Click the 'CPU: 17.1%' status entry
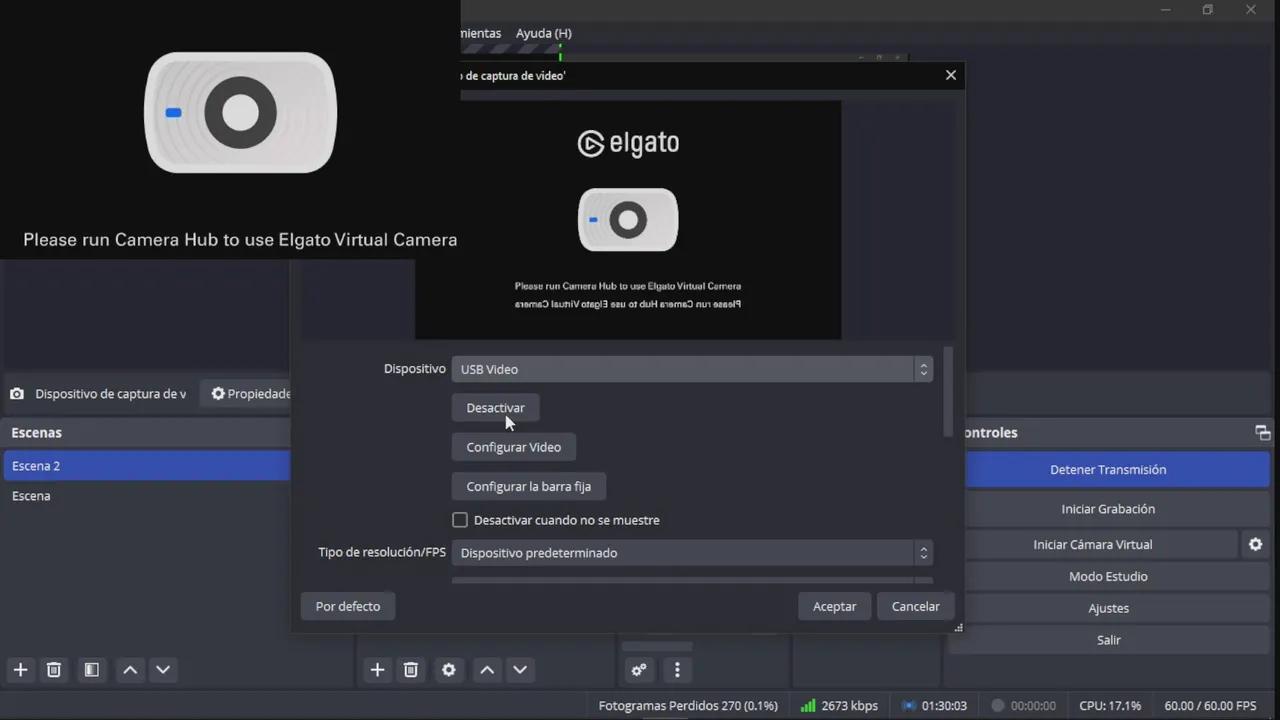Screen dimensions: 1280x720 (1110, 706)
